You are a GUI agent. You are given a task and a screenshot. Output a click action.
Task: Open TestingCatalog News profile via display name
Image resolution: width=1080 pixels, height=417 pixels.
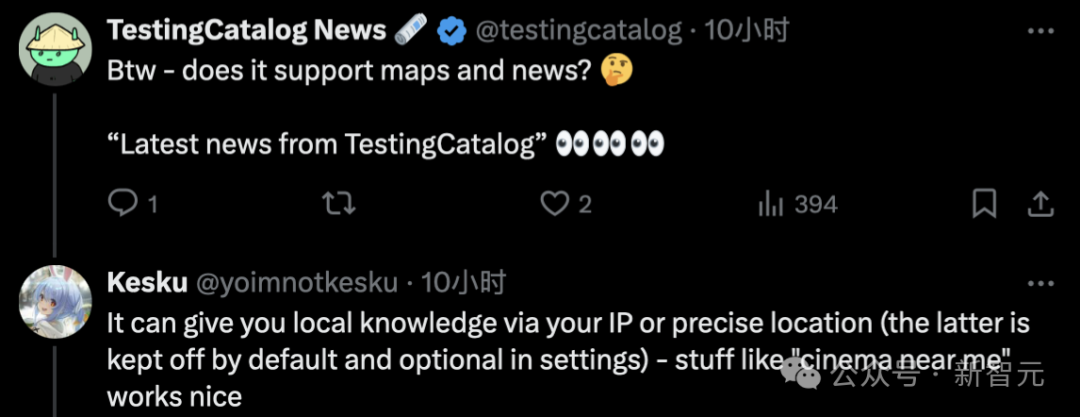pyautogui.click(x=246, y=31)
